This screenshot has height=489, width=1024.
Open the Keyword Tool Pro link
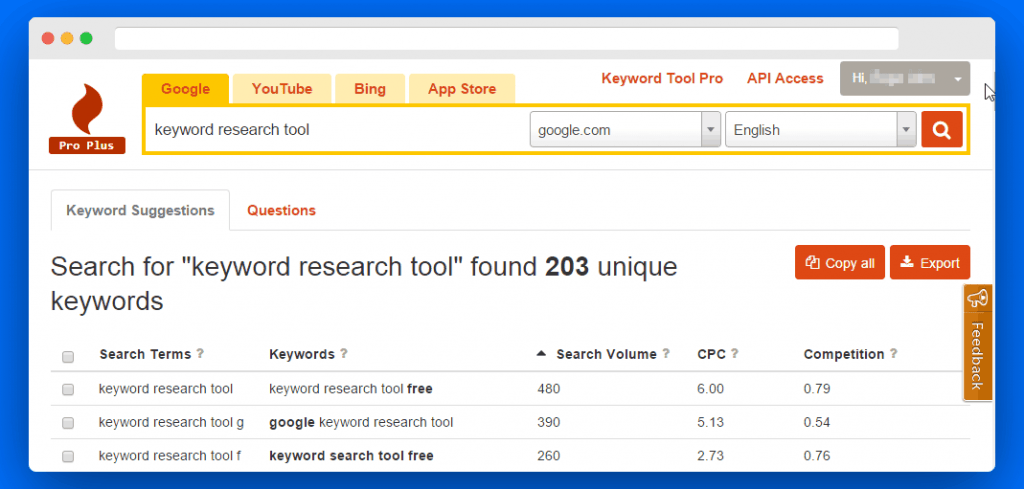(662, 78)
